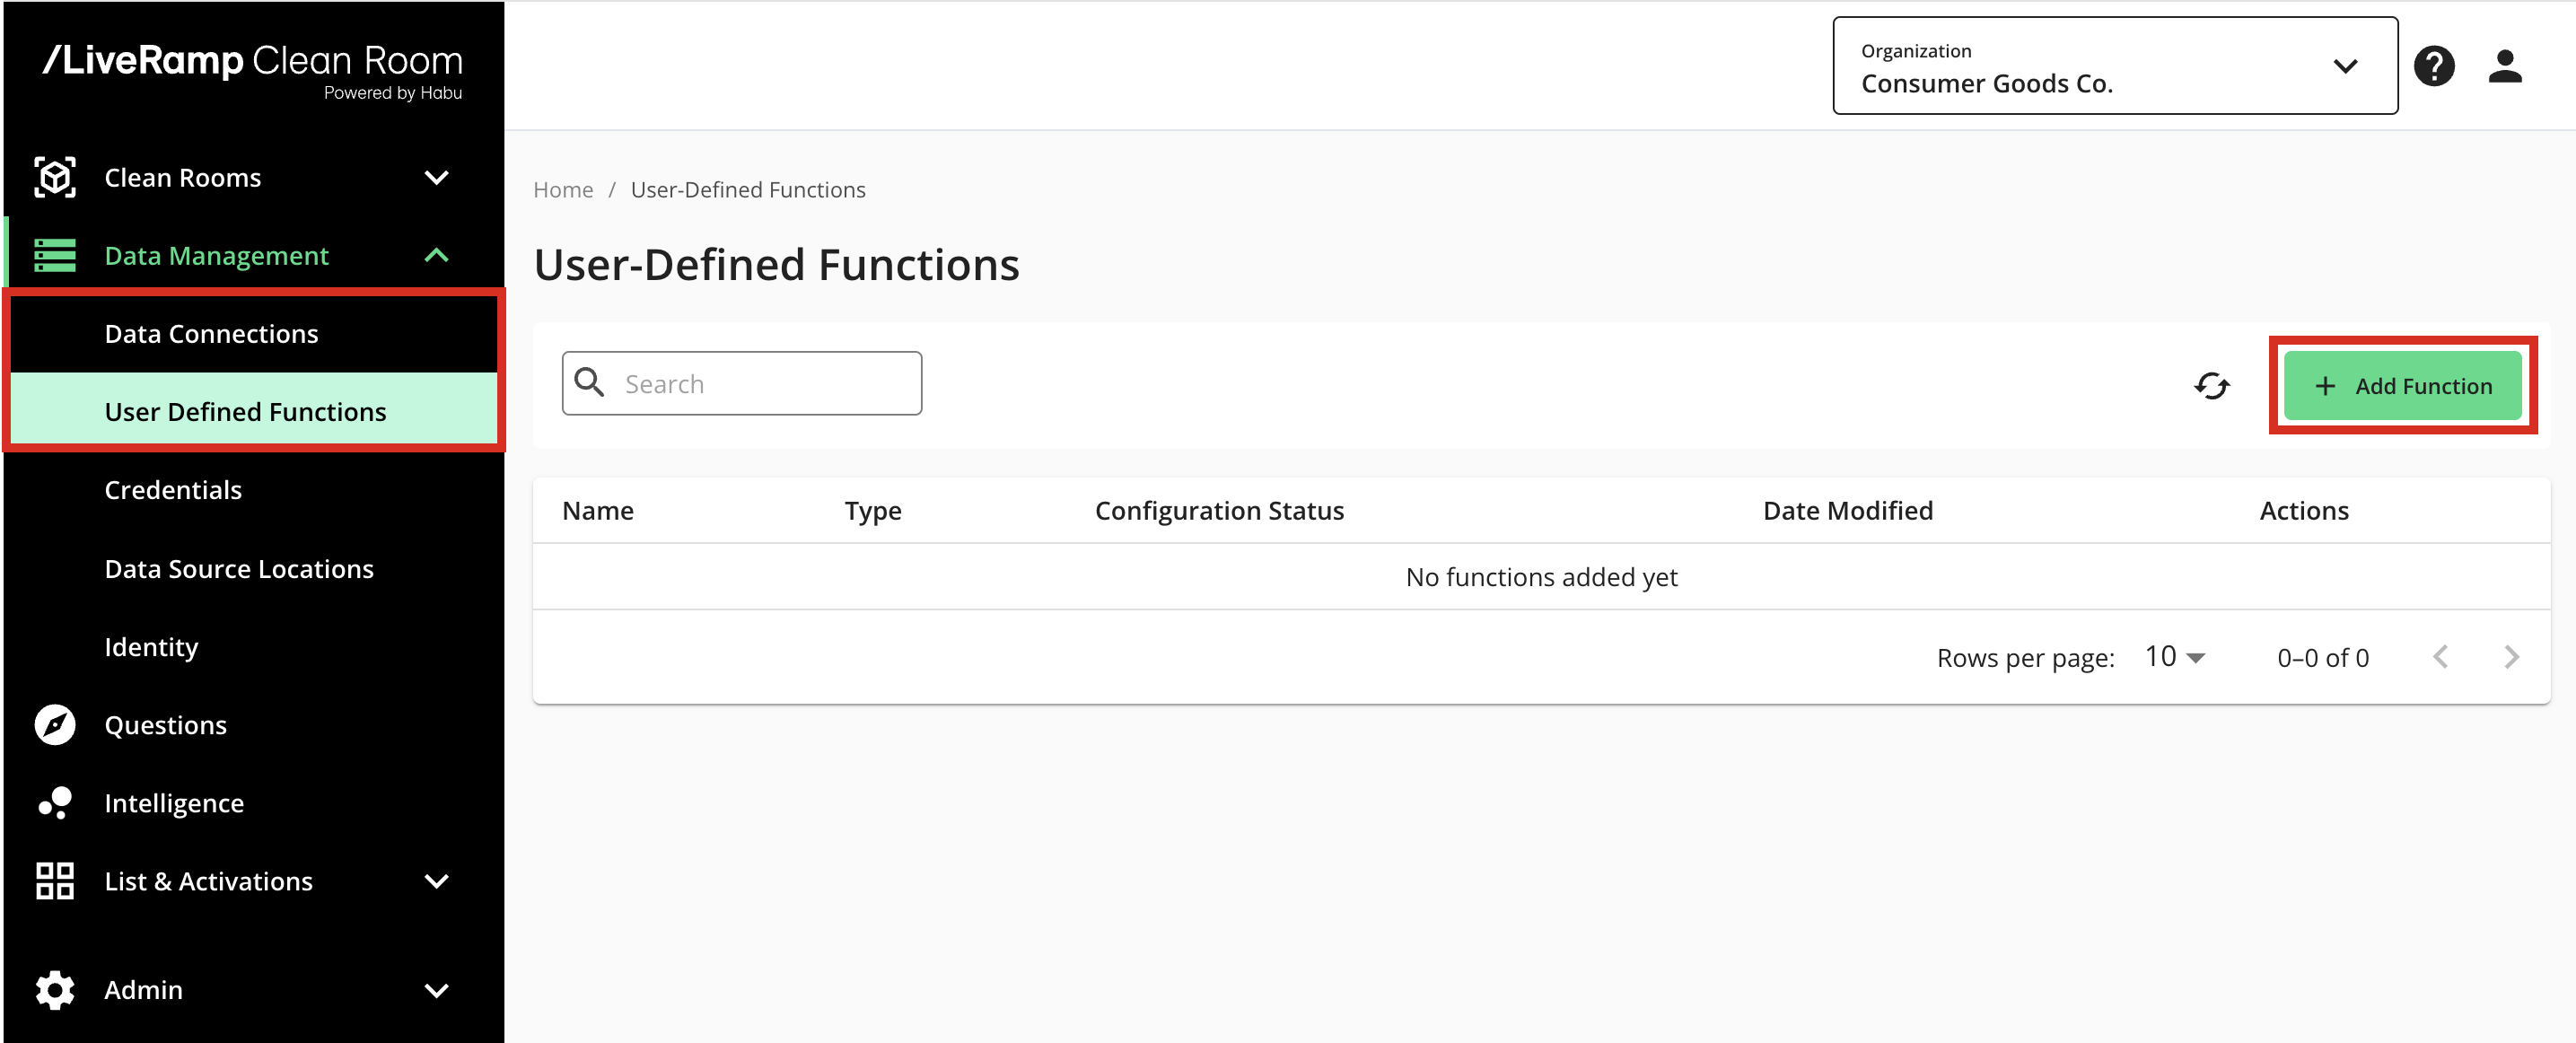Open the help question mark icon
2576x1043 pixels.
(x=2433, y=66)
